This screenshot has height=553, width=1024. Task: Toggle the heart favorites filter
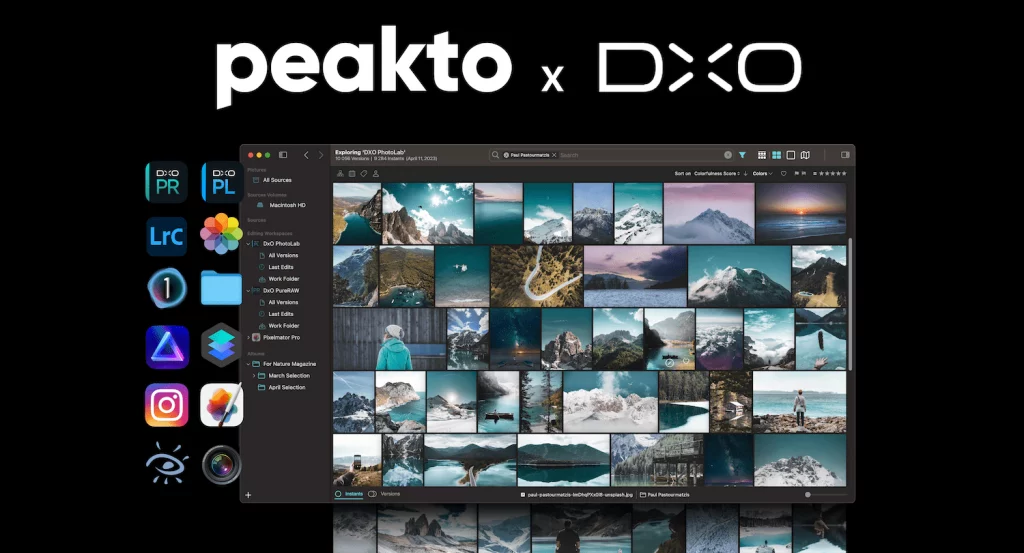[784, 174]
